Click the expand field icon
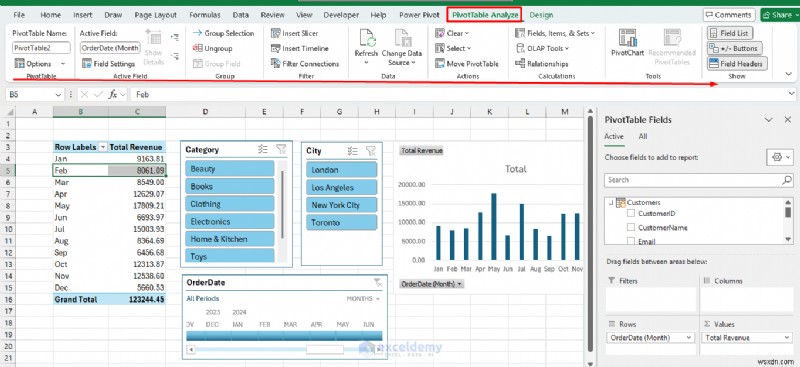 [x=174, y=37]
